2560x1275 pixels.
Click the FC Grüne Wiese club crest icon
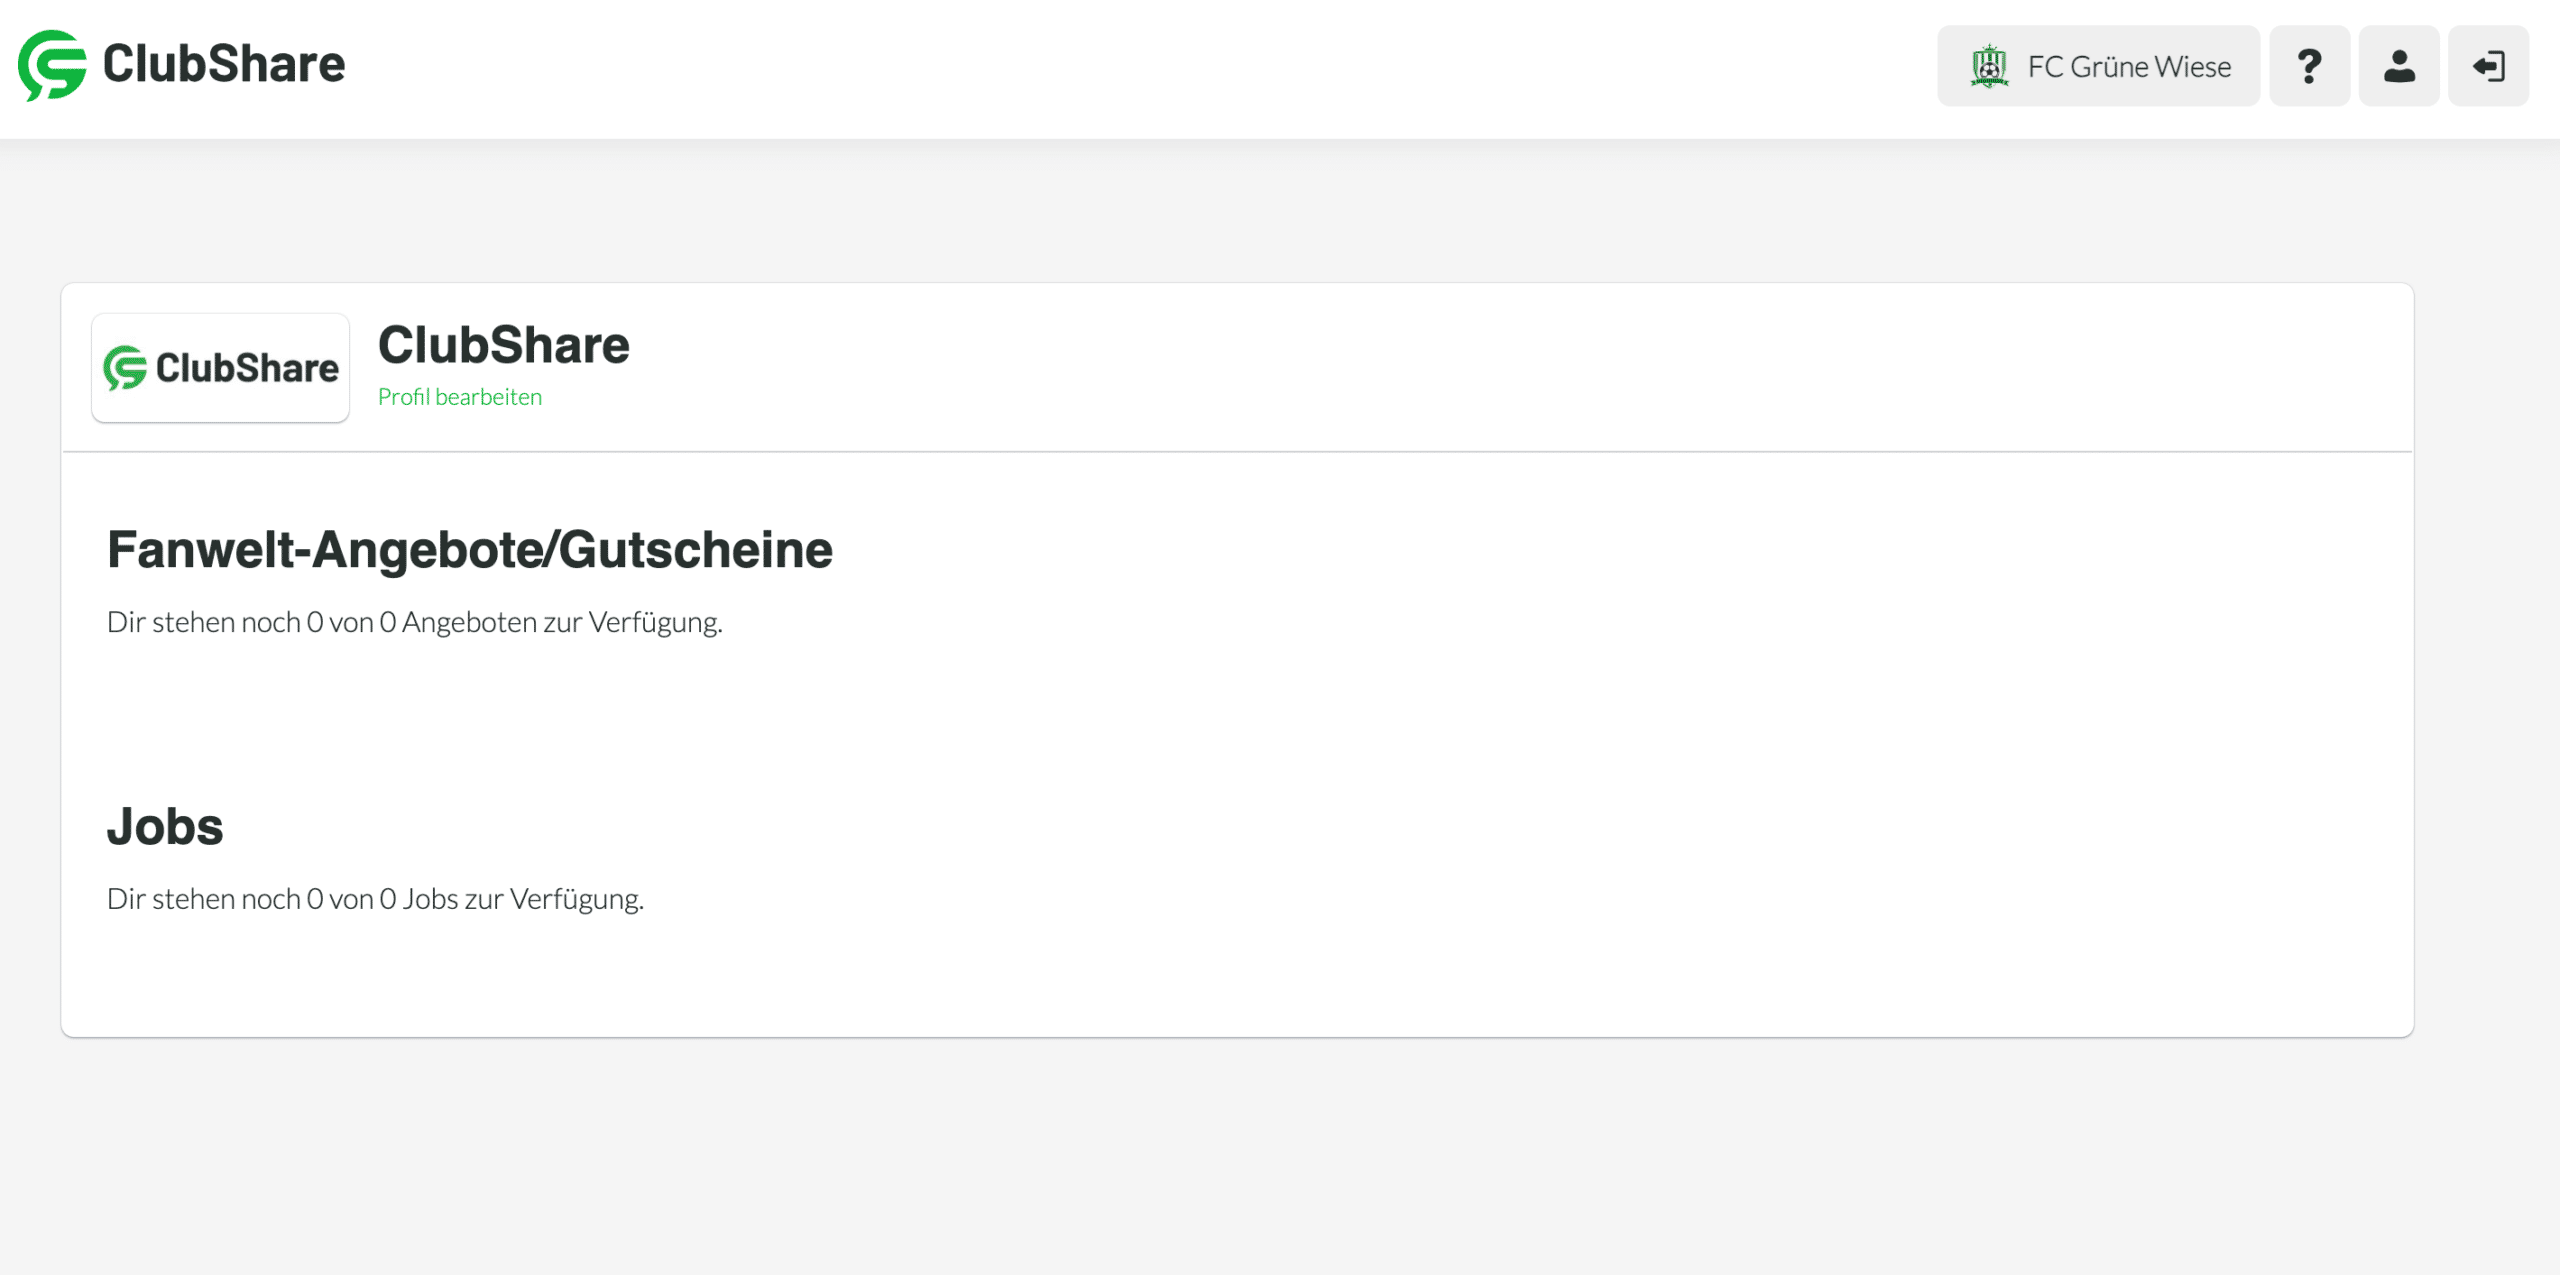[1989, 66]
